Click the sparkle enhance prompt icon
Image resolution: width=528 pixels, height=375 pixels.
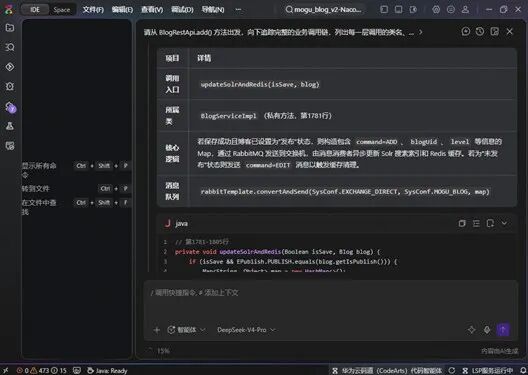point(471,330)
